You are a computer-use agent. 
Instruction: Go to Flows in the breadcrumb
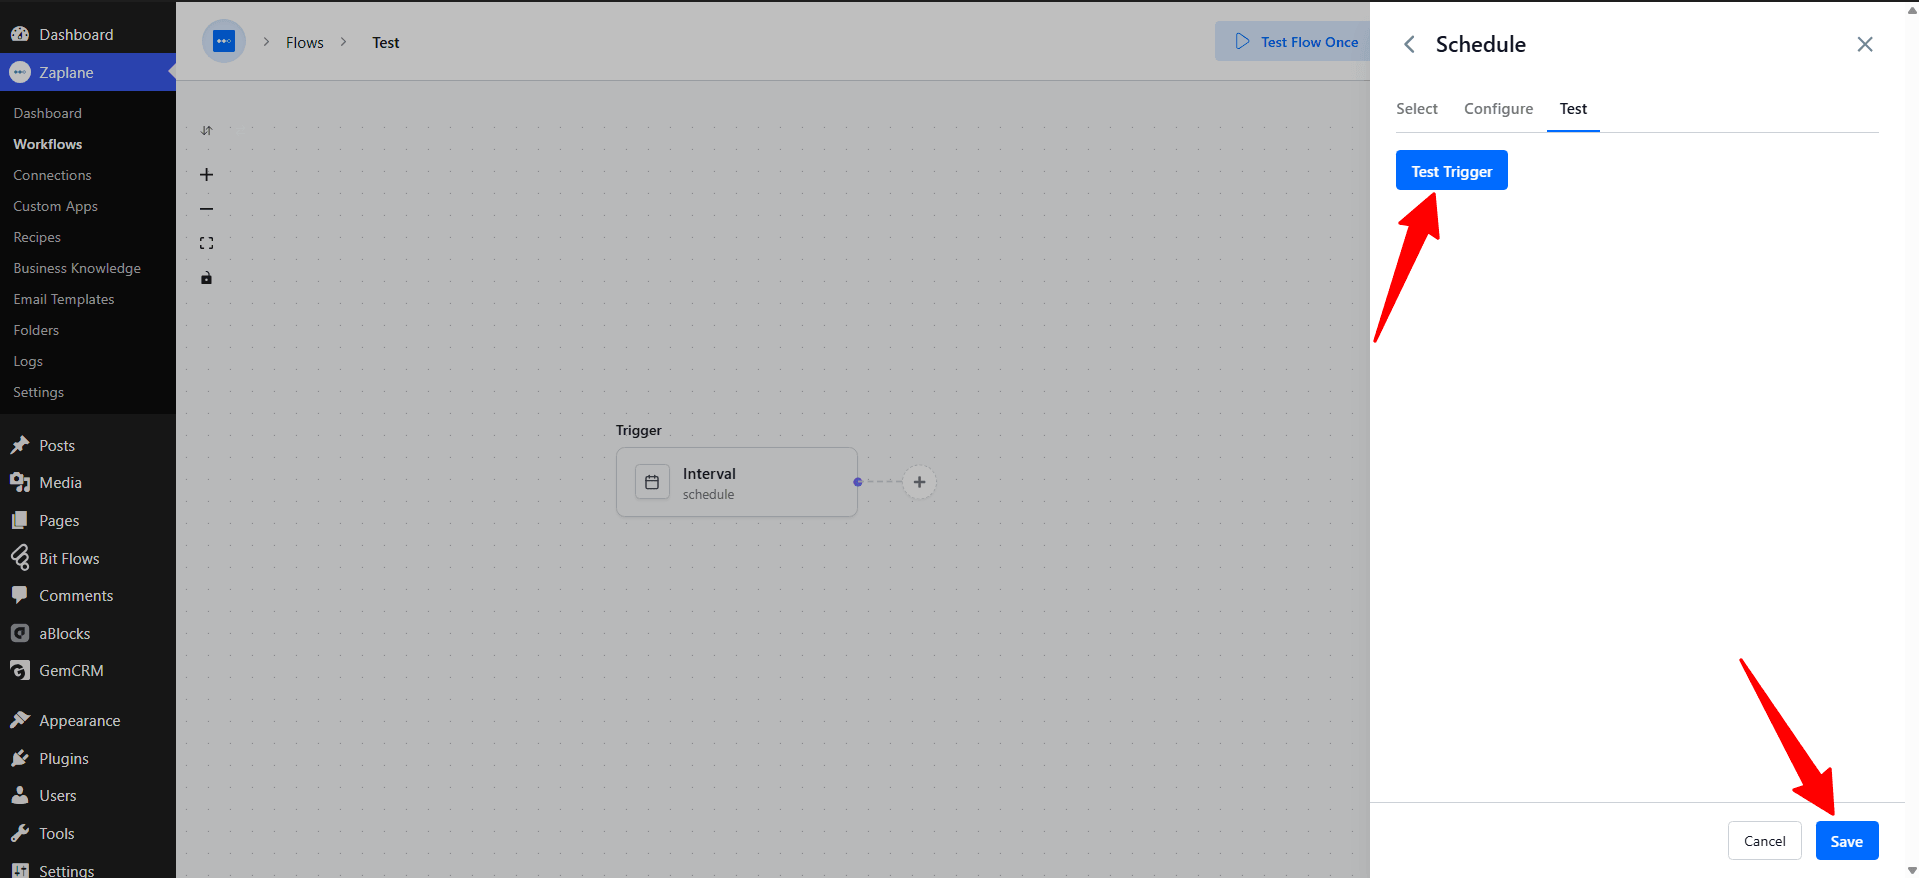click(x=305, y=43)
